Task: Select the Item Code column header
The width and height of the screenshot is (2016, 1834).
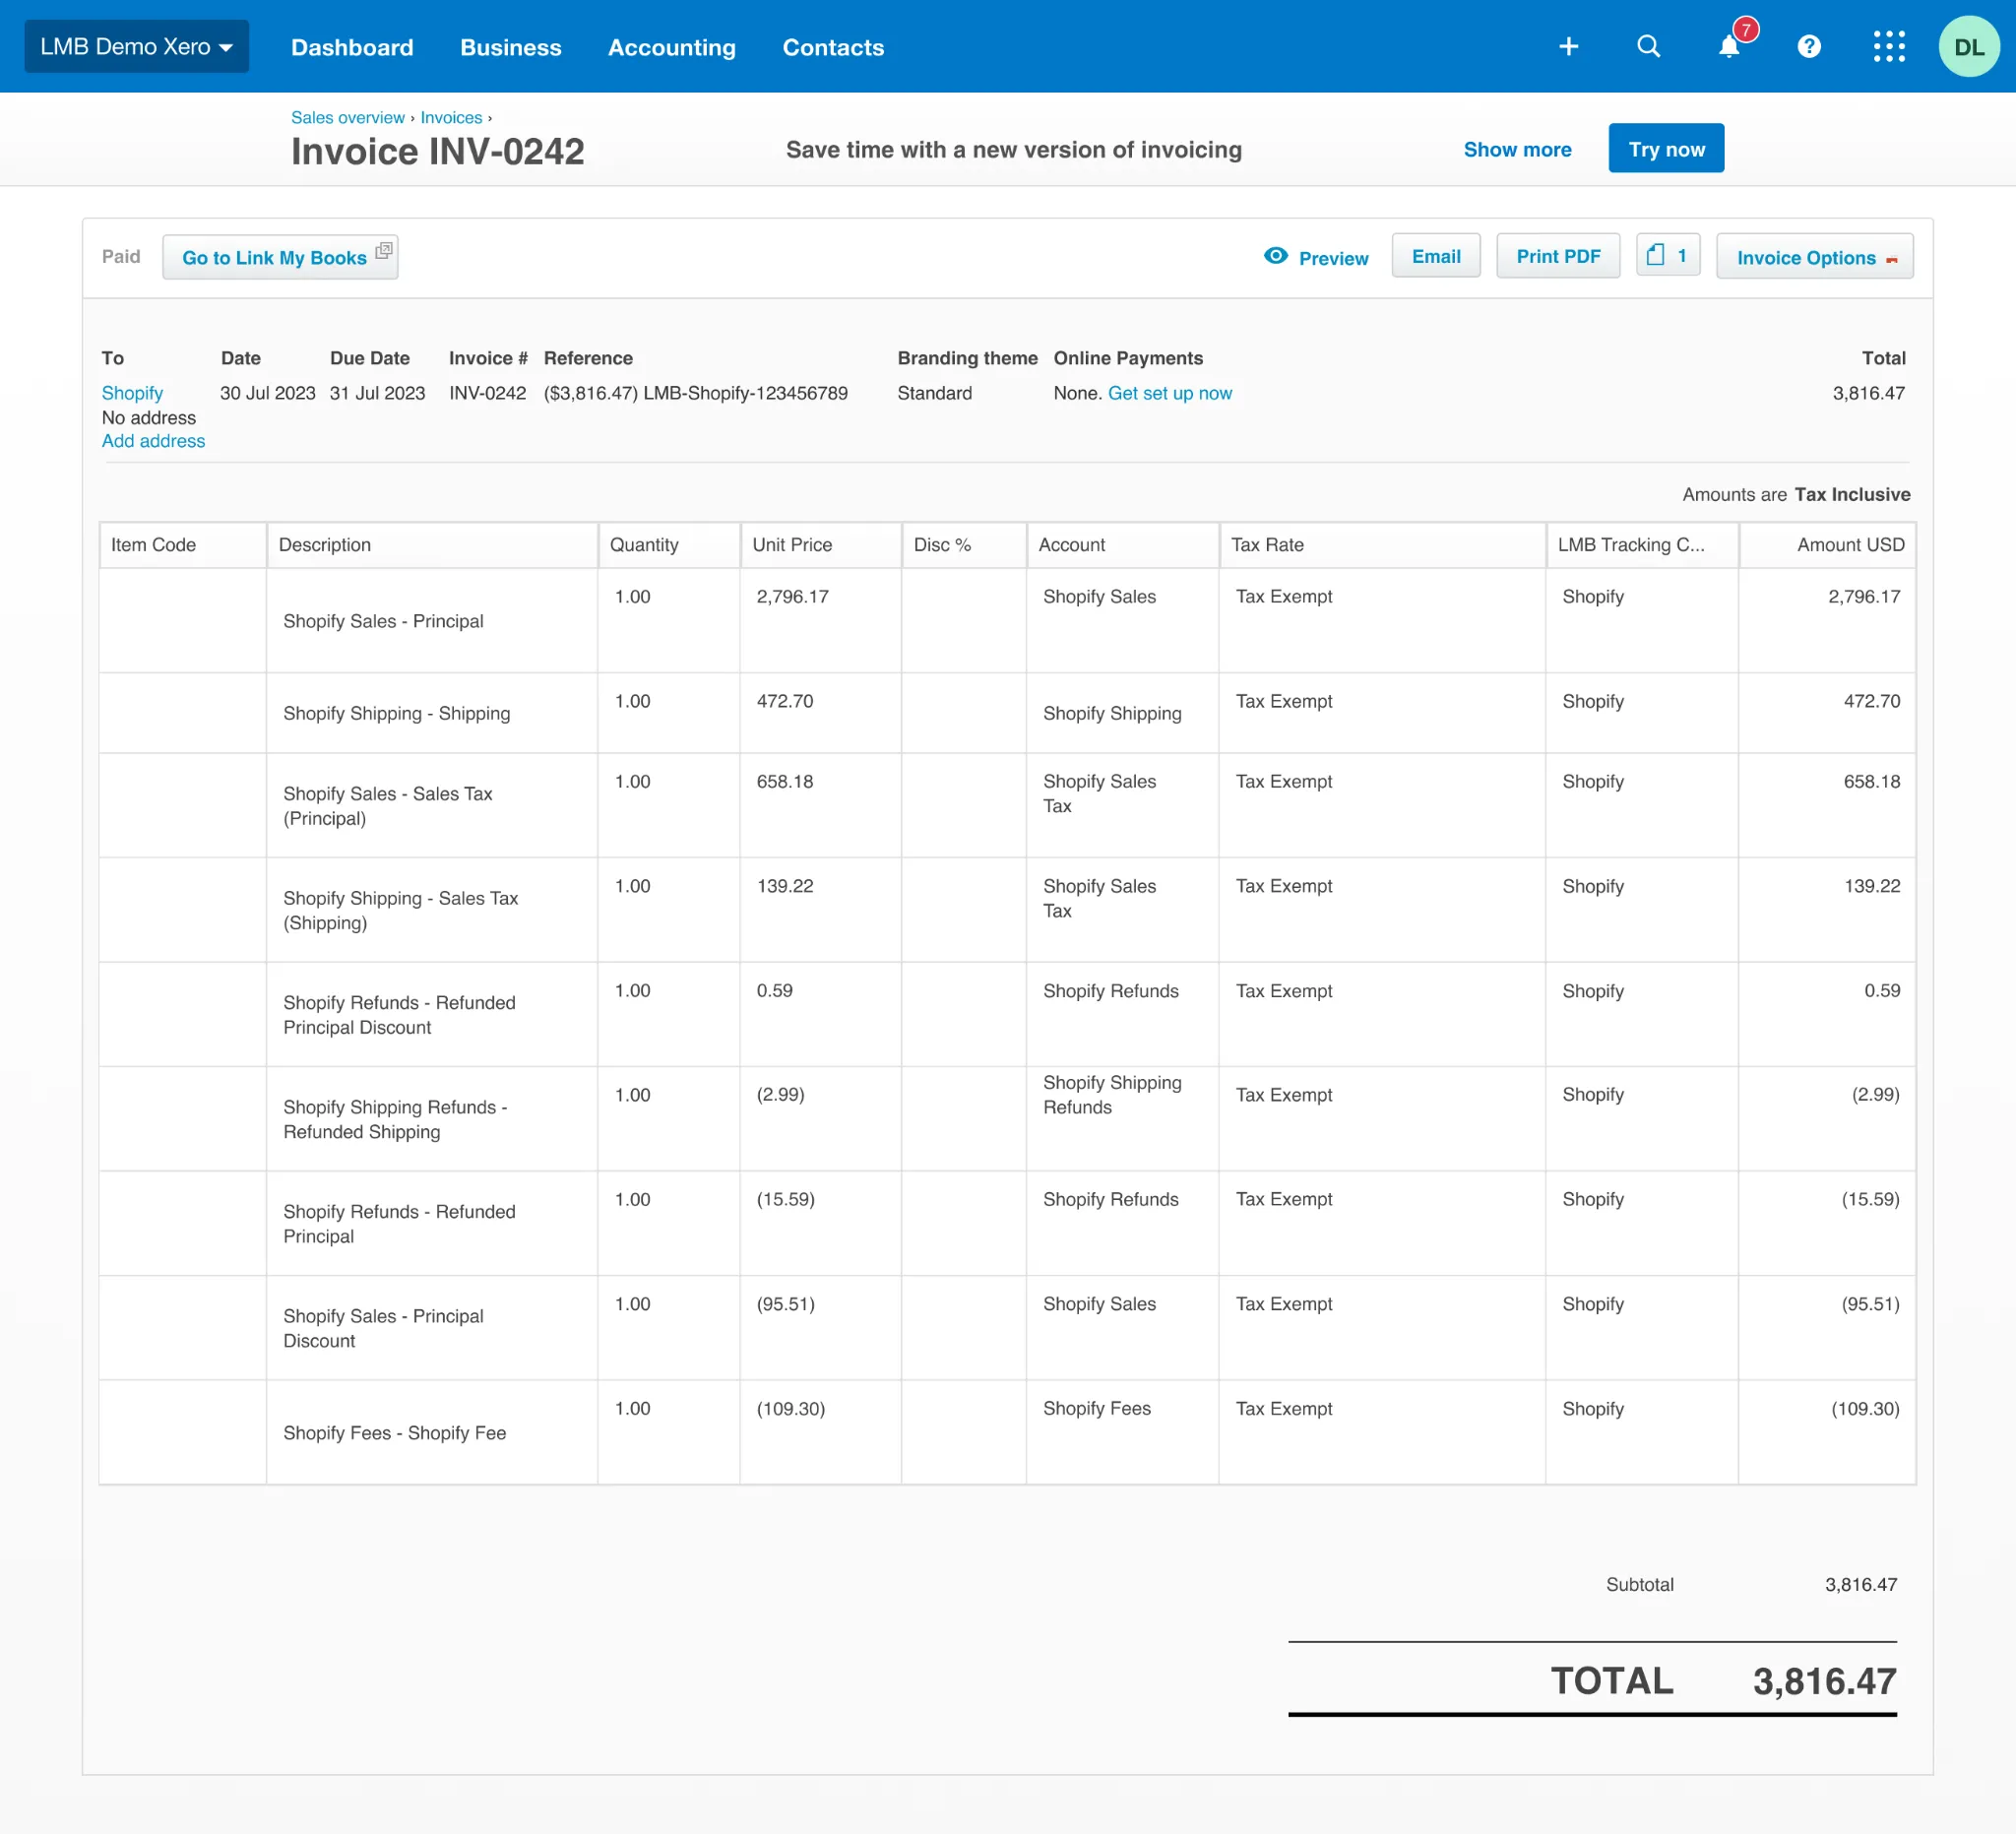Action: tap(182, 545)
